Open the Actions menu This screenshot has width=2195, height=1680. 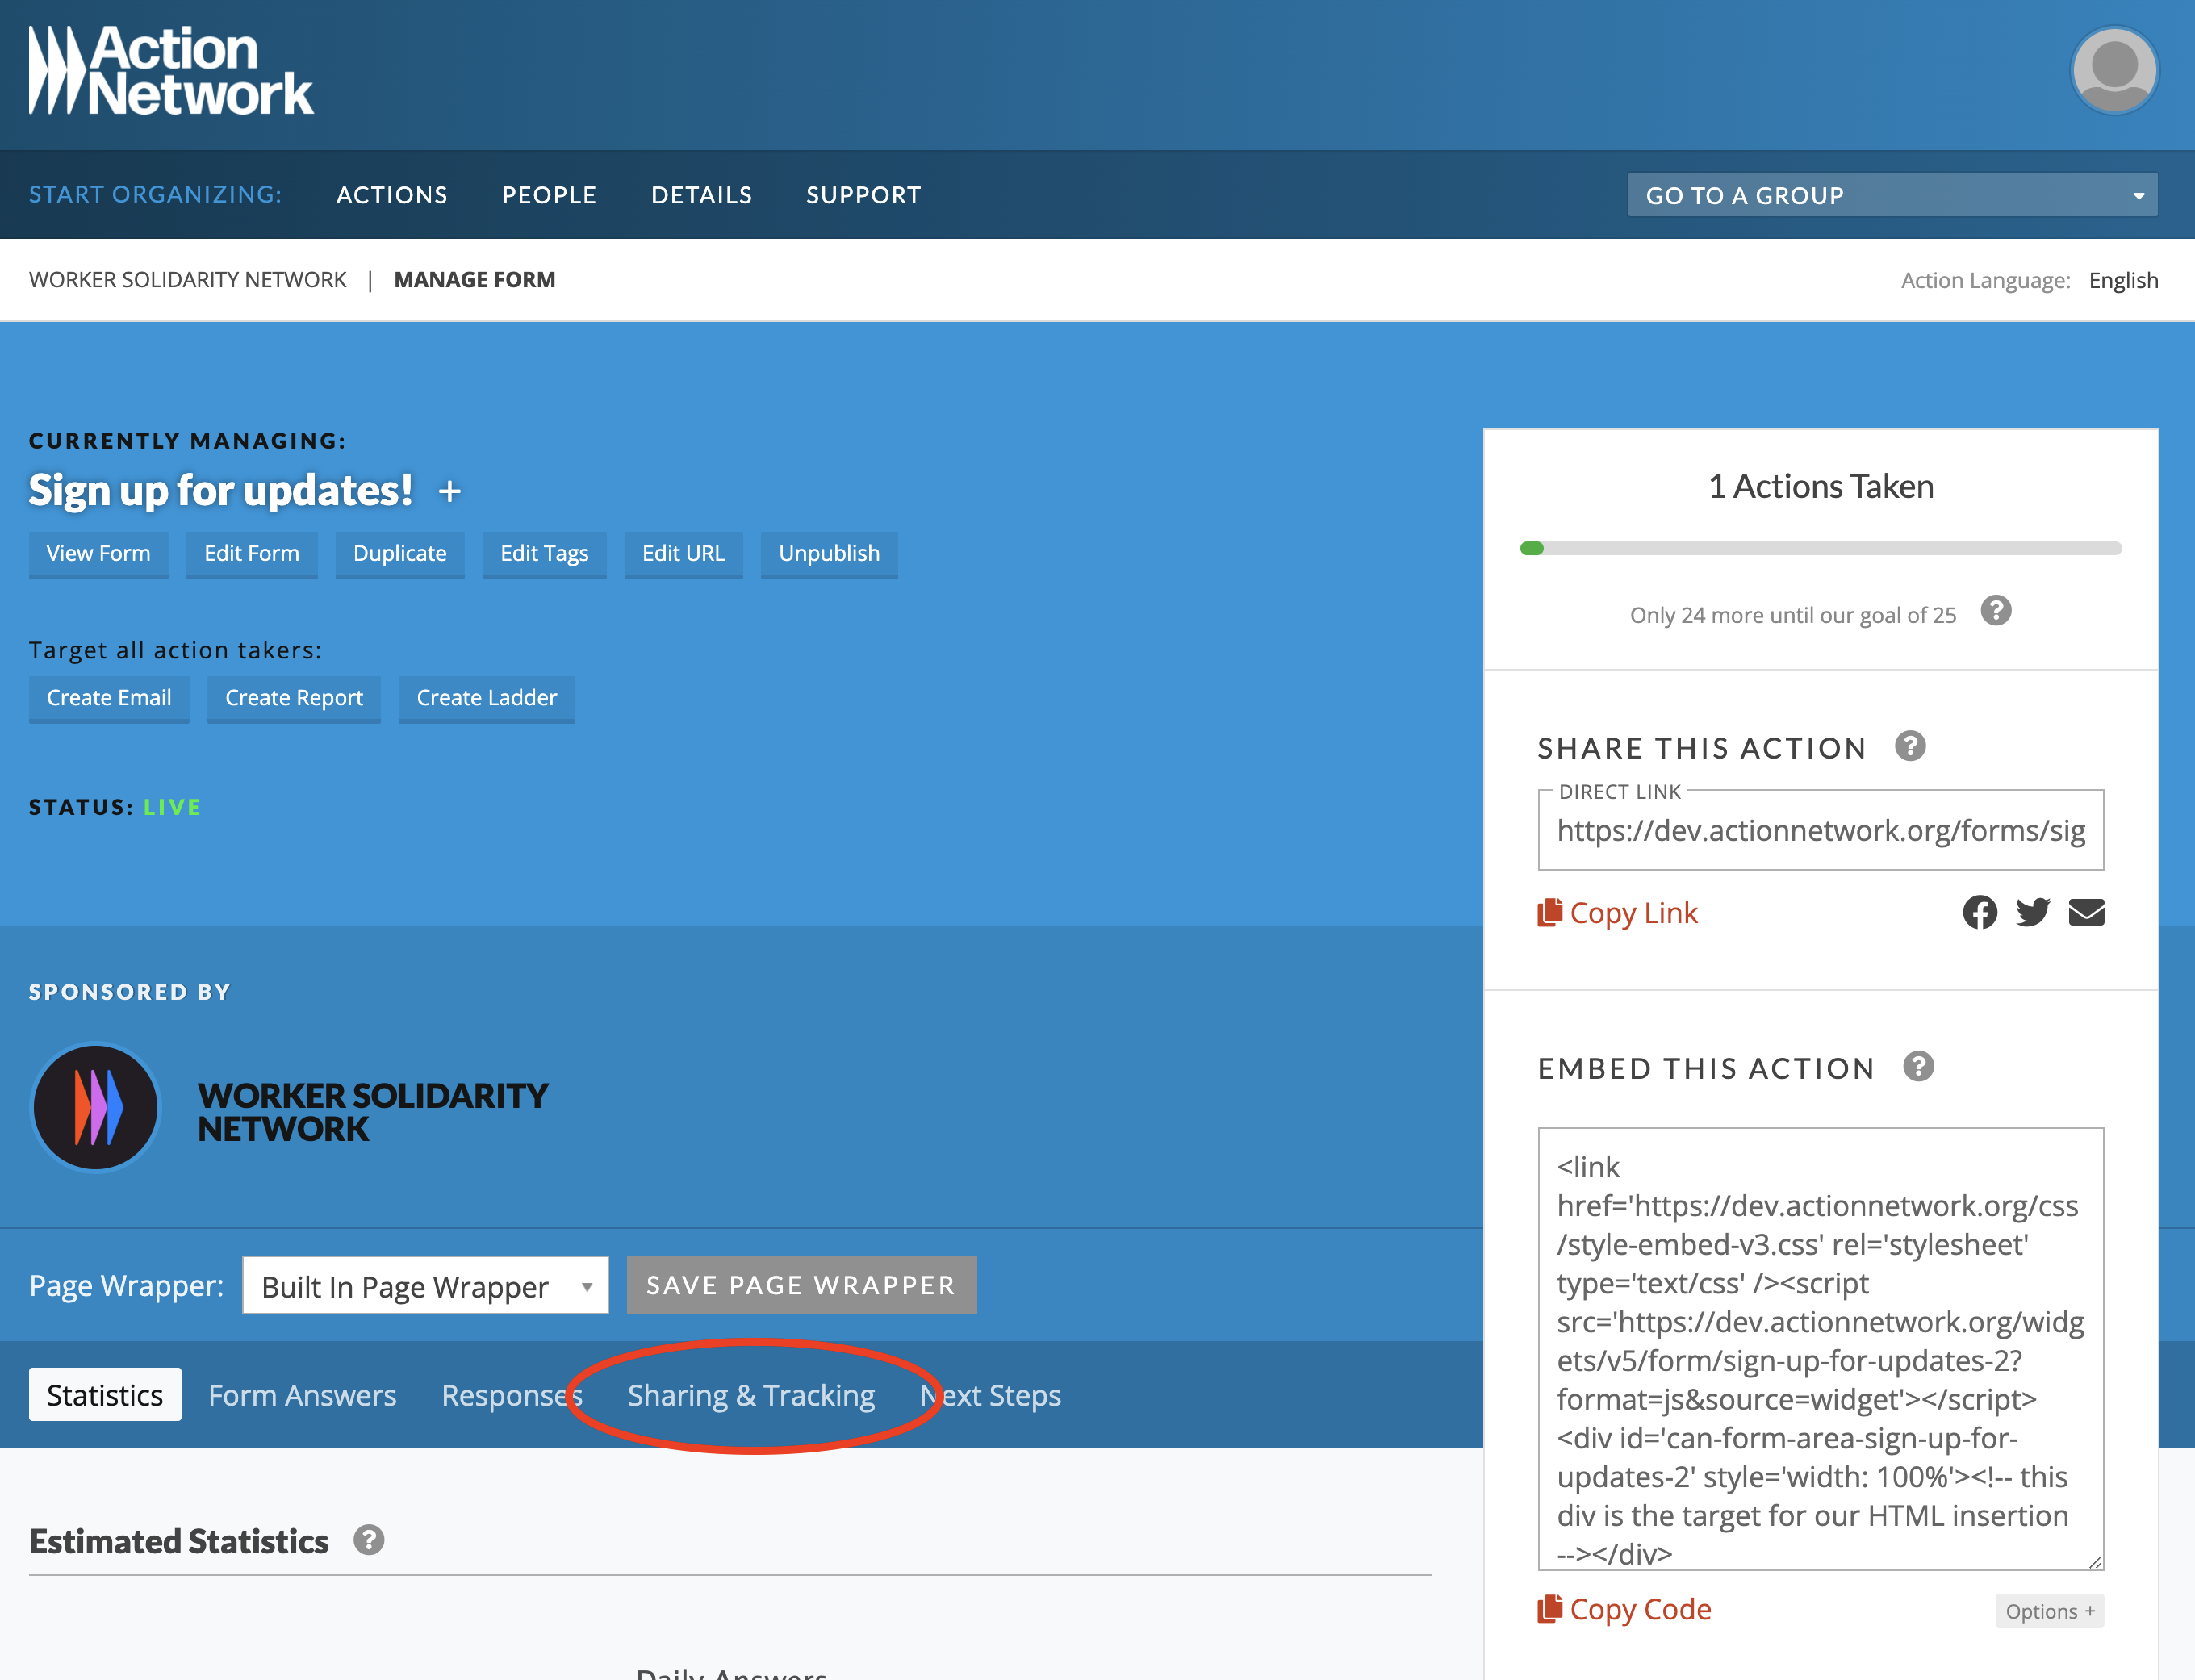pyautogui.click(x=392, y=195)
